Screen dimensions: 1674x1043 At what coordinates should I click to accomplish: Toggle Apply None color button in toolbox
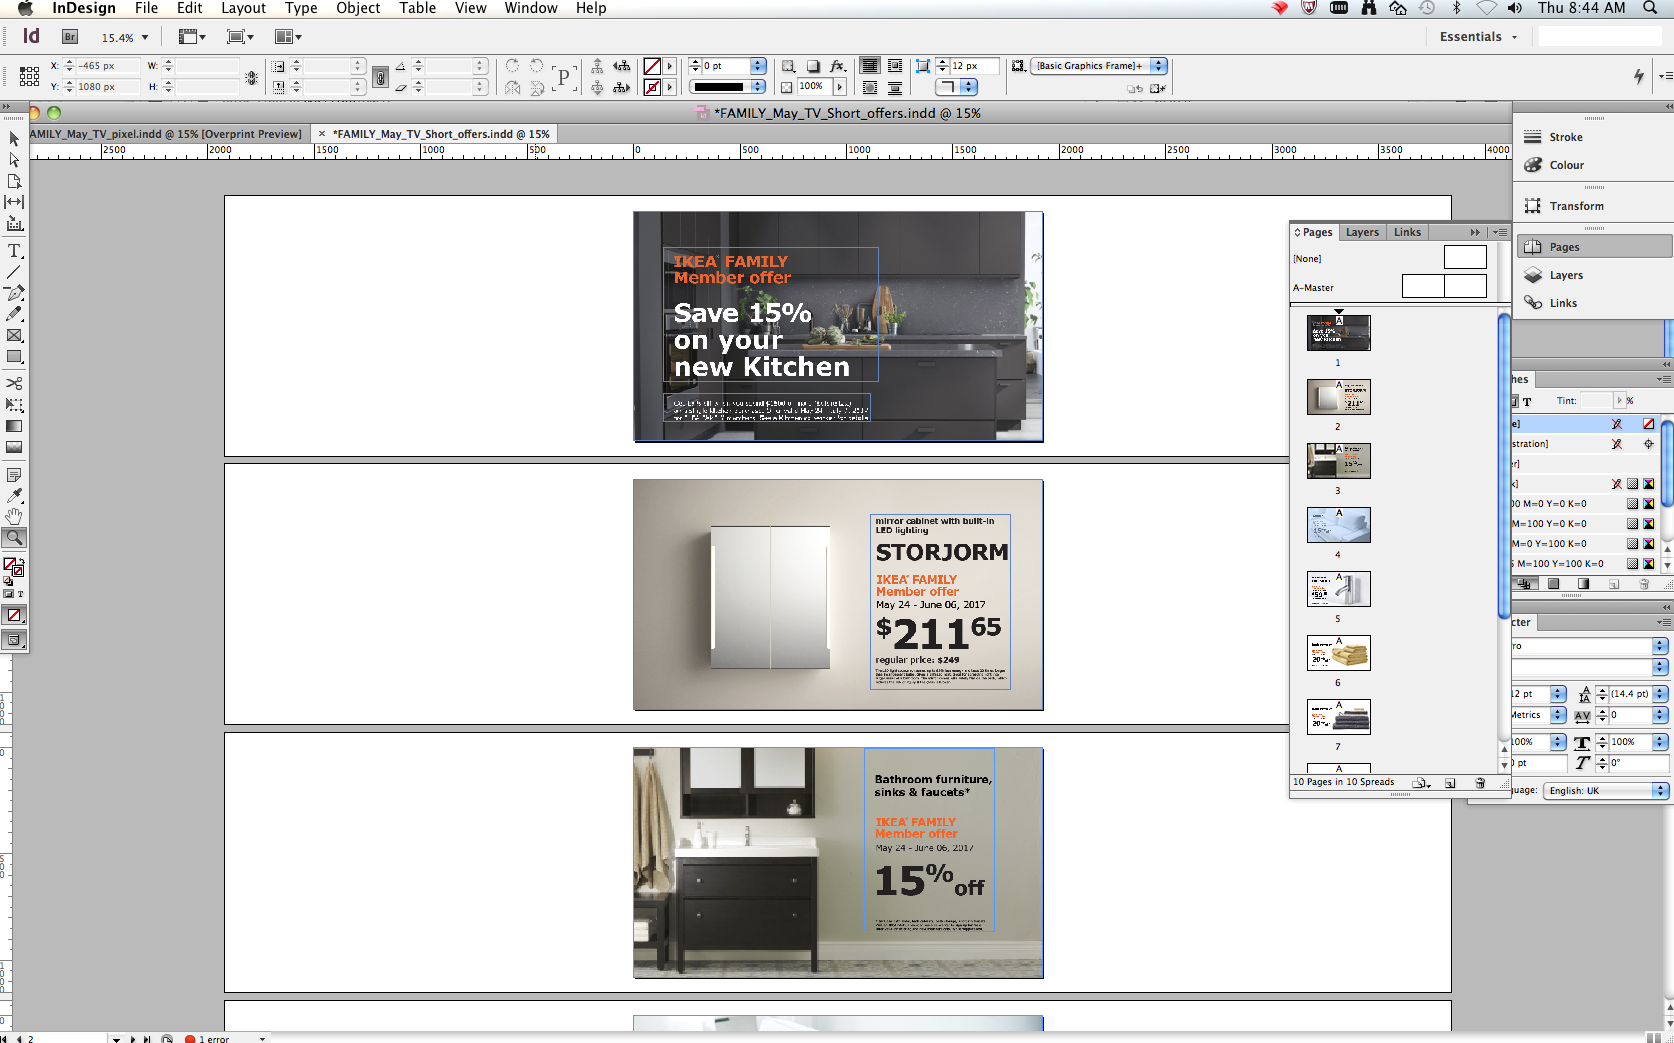[x=14, y=615]
